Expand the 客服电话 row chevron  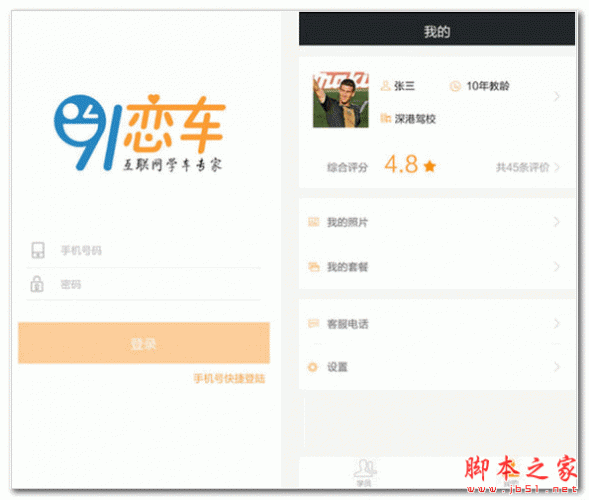[x=557, y=323]
